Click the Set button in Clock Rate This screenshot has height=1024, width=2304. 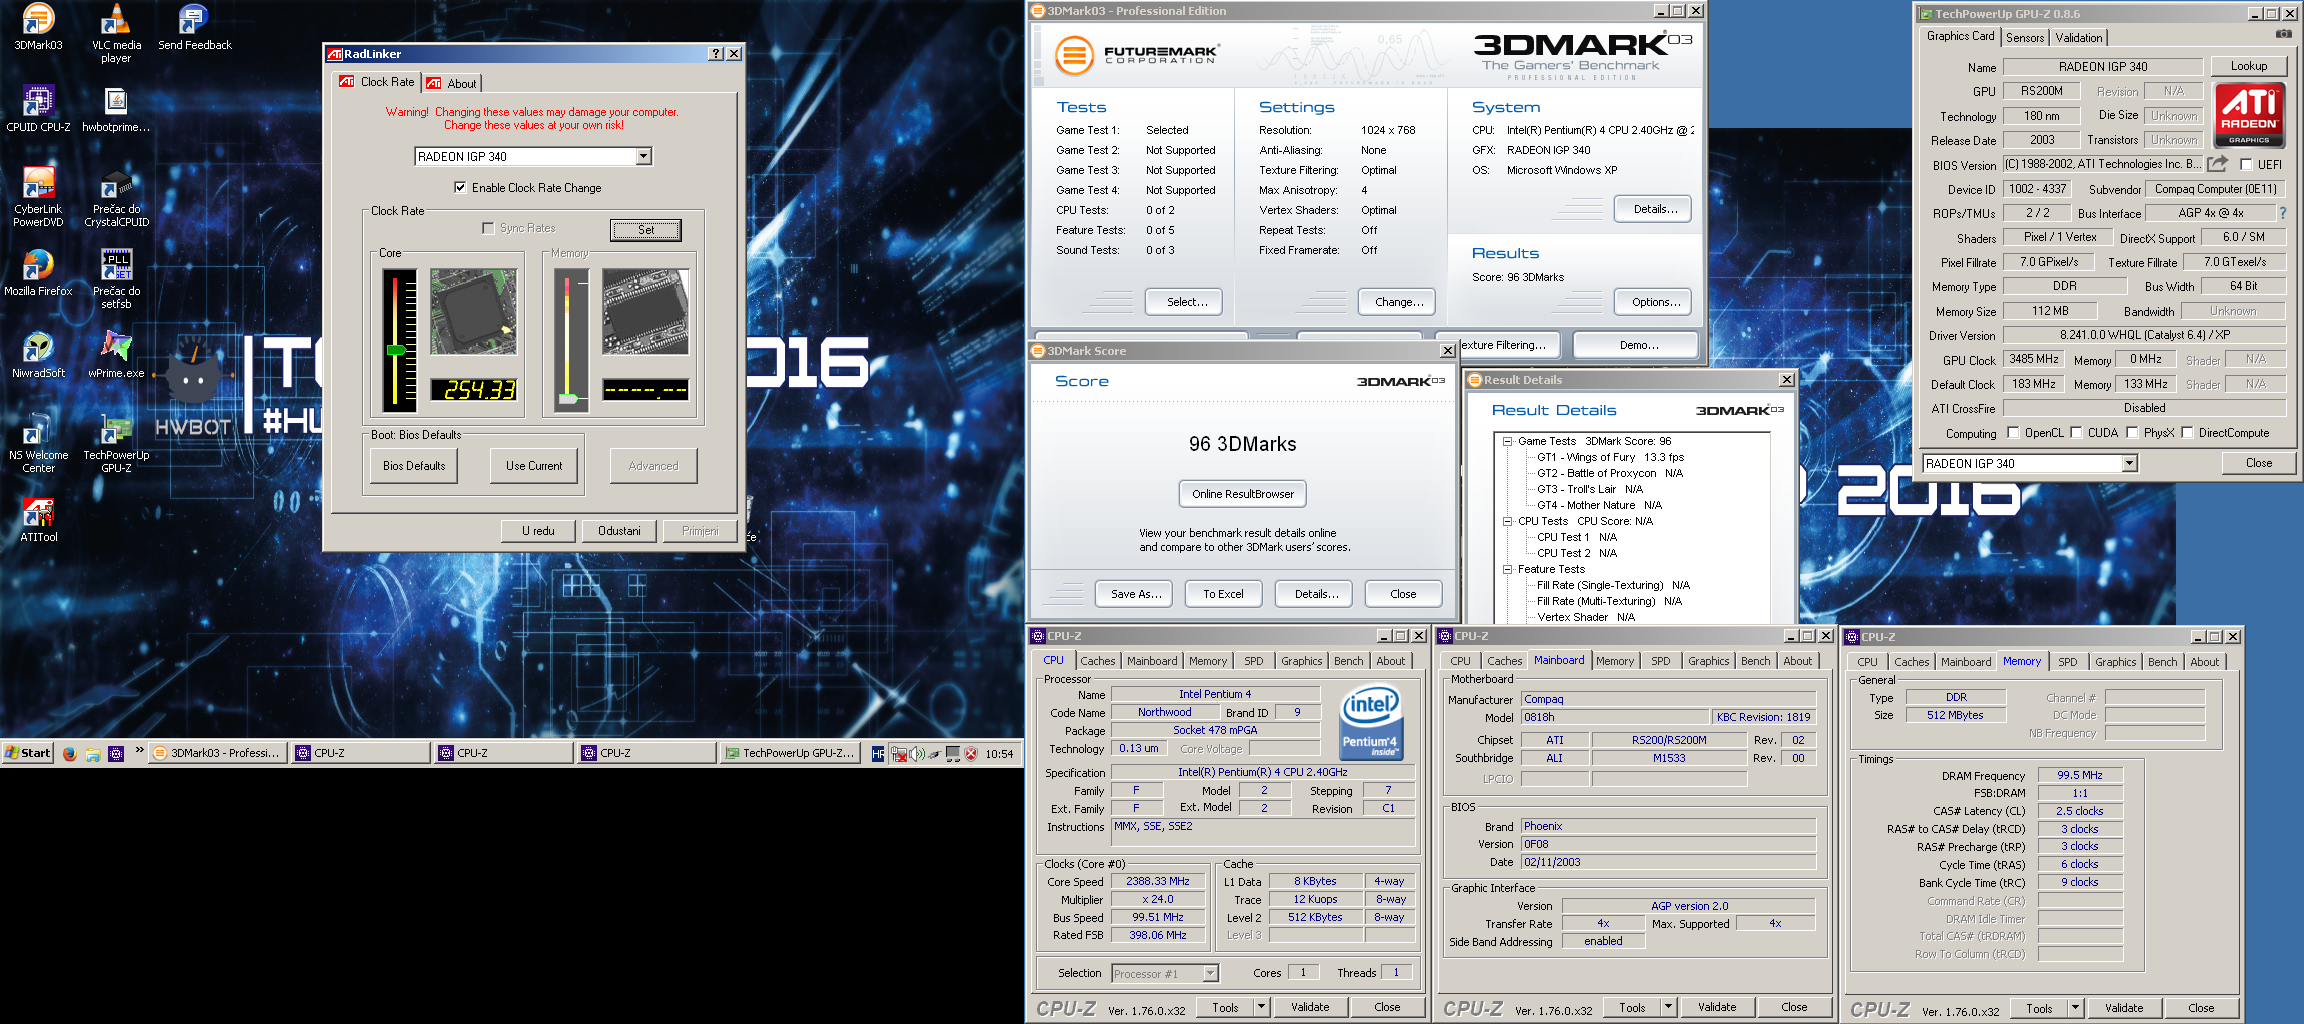click(x=646, y=230)
